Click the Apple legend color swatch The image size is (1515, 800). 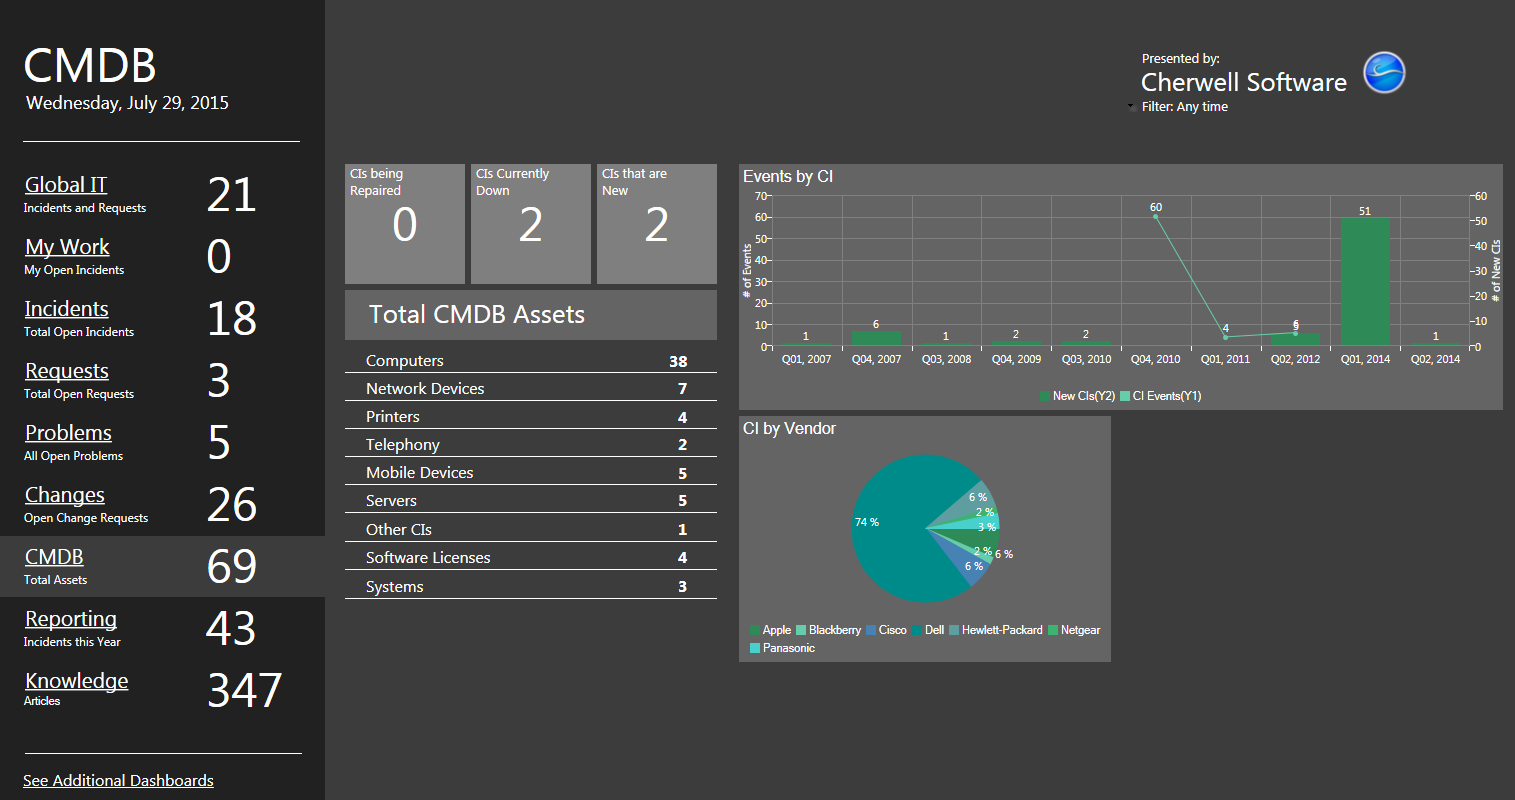755,630
